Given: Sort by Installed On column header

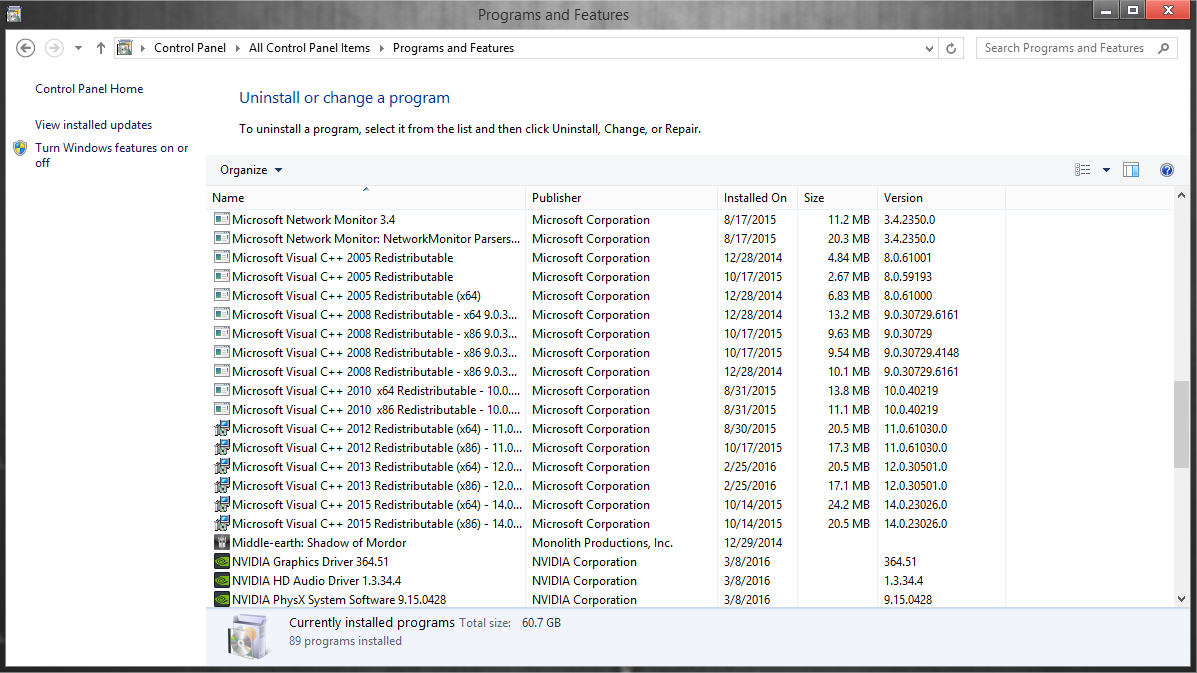Looking at the screenshot, I should (x=757, y=198).
